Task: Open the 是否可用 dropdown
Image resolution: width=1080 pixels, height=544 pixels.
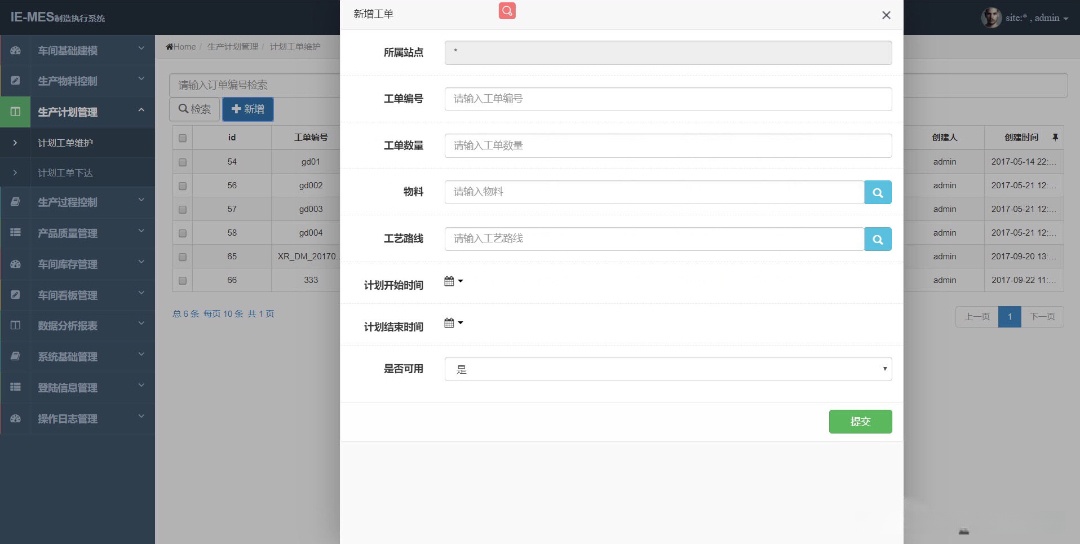Action: (668, 369)
